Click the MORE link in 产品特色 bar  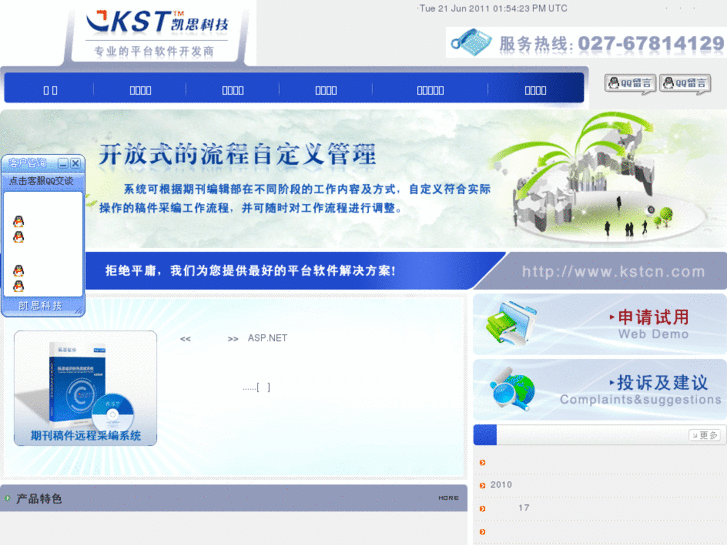click(x=448, y=498)
